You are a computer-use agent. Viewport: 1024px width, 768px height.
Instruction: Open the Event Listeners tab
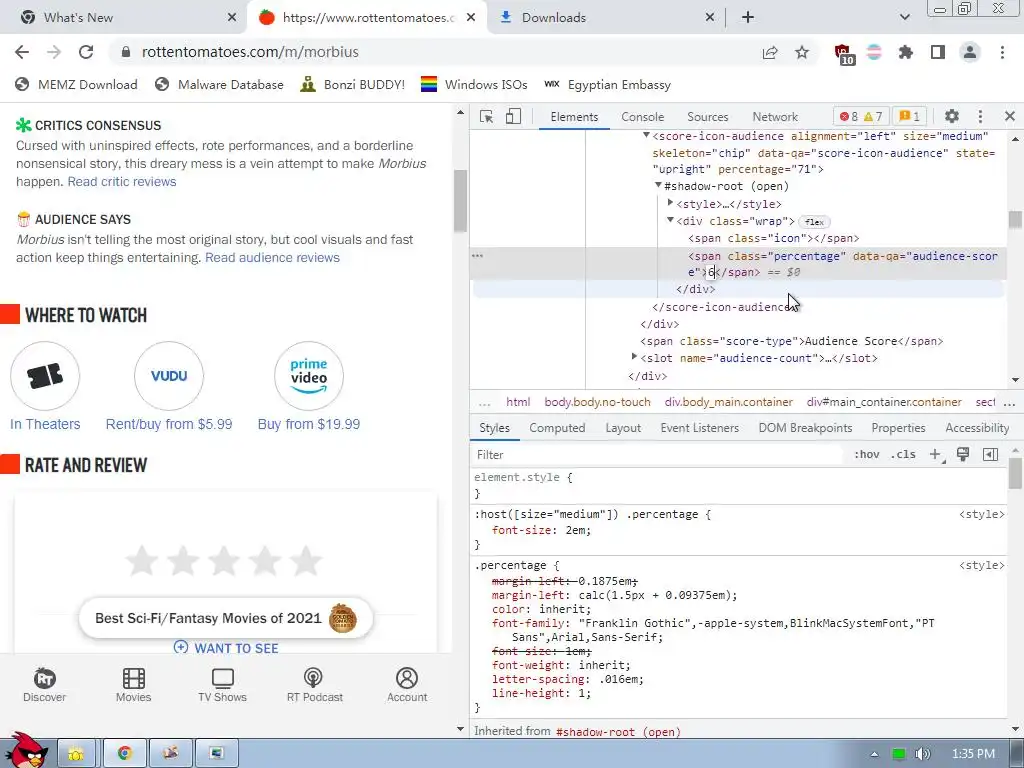699,428
